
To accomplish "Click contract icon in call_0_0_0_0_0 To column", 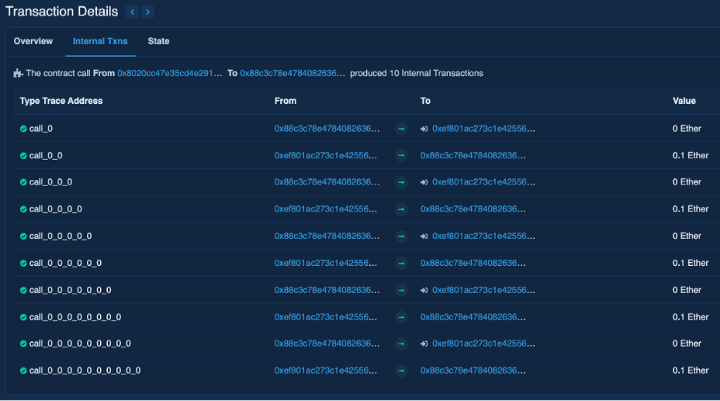I will point(425,236).
